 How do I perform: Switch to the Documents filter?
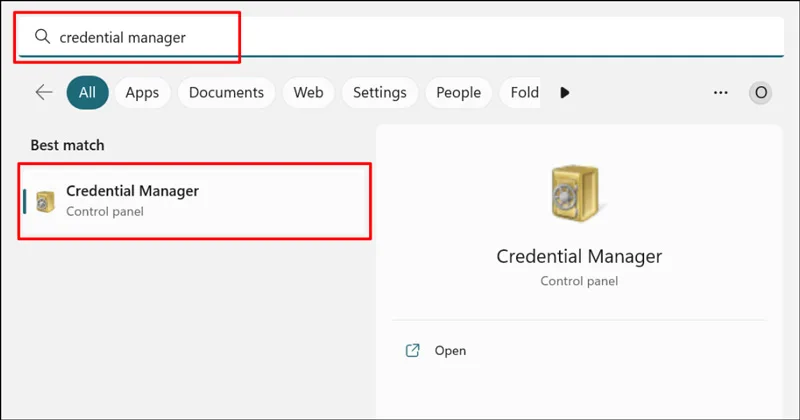click(227, 92)
